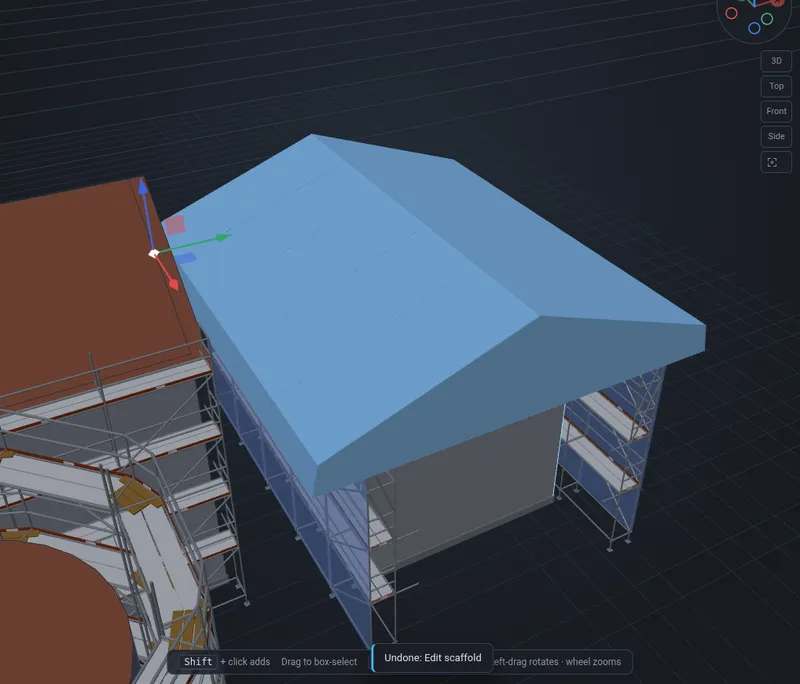Switch to the Front view
Image resolution: width=800 pixels, height=684 pixels.
tap(776, 111)
